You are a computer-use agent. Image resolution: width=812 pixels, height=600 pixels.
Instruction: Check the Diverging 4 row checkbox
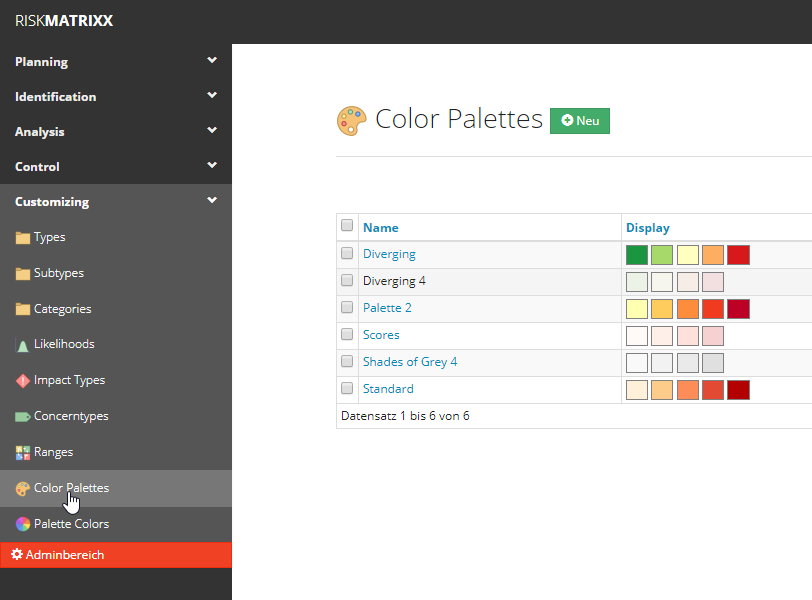[347, 280]
